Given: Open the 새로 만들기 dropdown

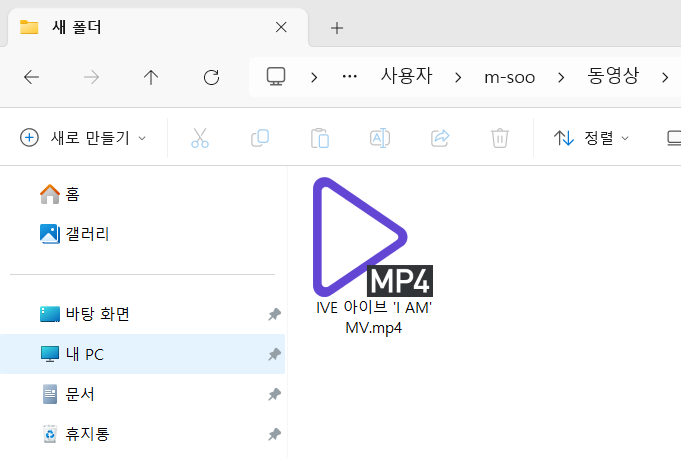Looking at the screenshot, I should pos(83,138).
